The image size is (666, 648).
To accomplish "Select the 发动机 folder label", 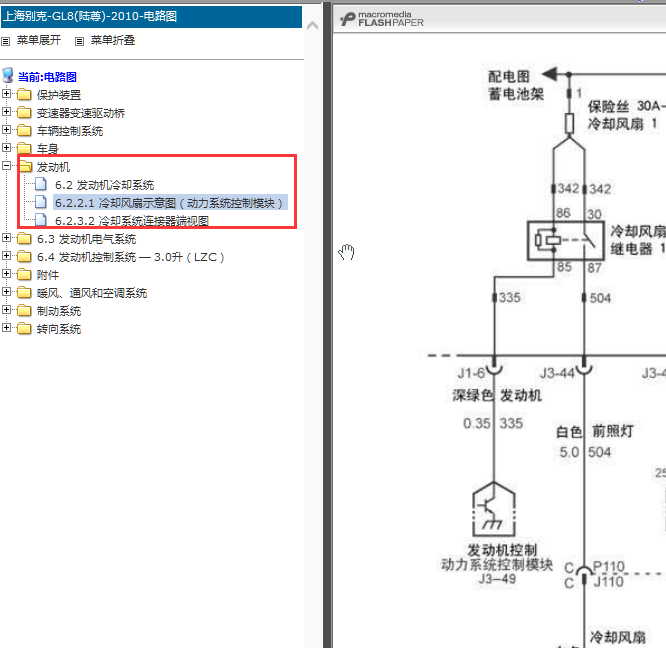I will coord(53,167).
